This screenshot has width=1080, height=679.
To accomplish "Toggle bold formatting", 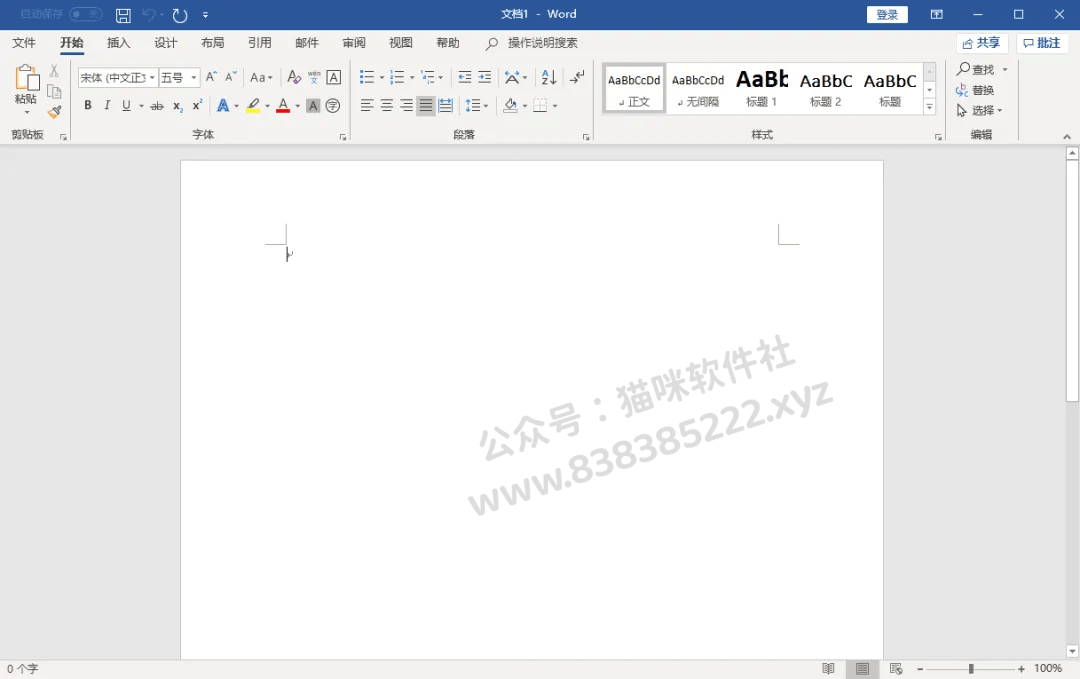I will tap(87, 105).
